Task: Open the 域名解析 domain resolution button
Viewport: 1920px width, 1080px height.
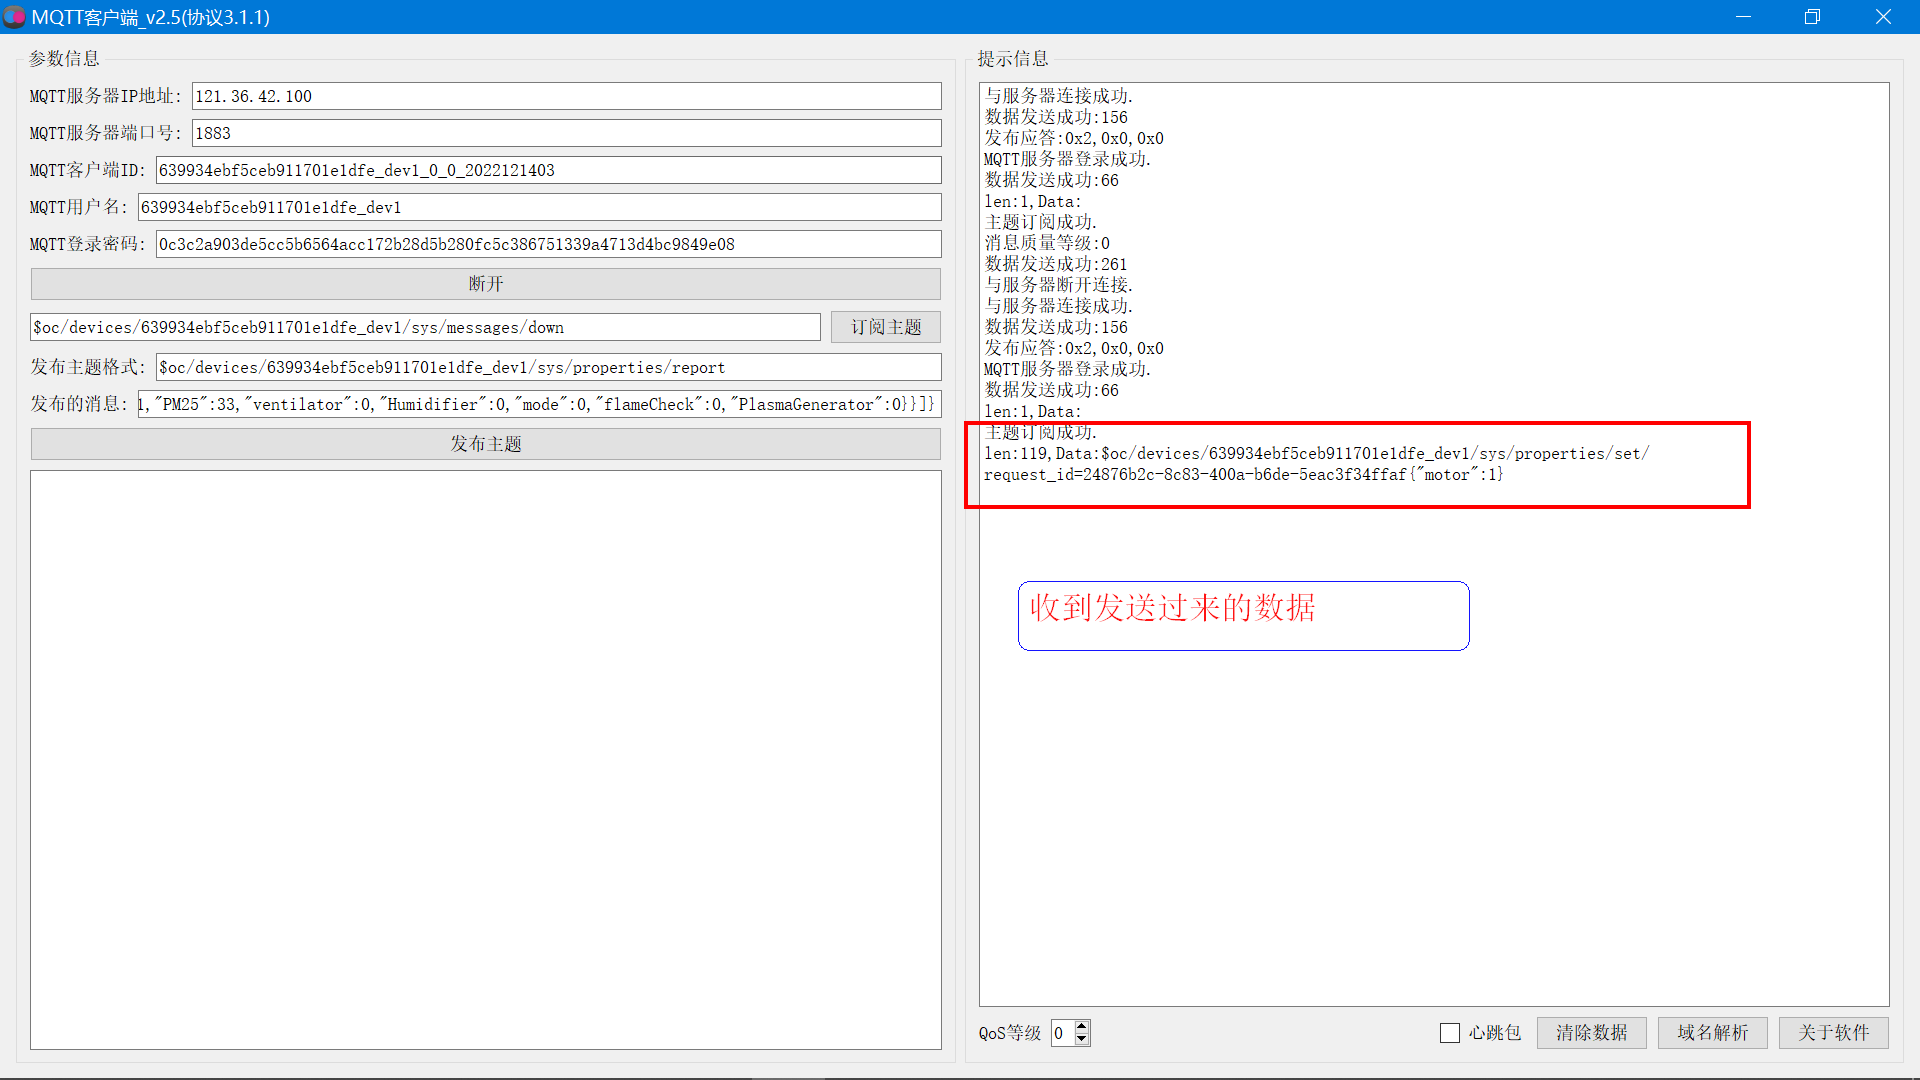Action: (1712, 1033)
